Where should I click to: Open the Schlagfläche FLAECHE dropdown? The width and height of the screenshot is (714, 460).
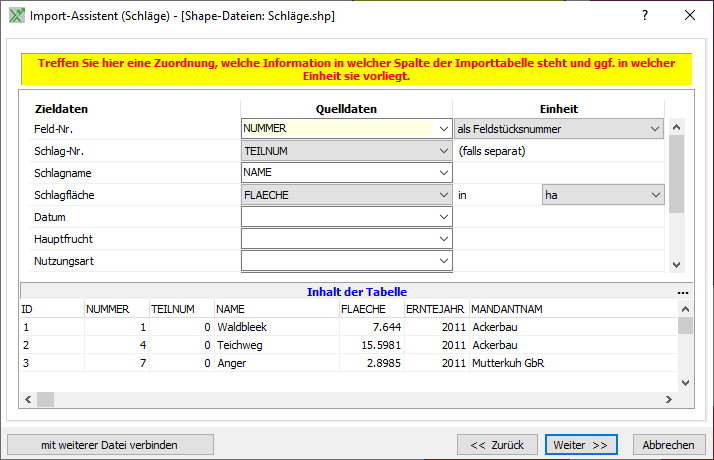point(443,195)
